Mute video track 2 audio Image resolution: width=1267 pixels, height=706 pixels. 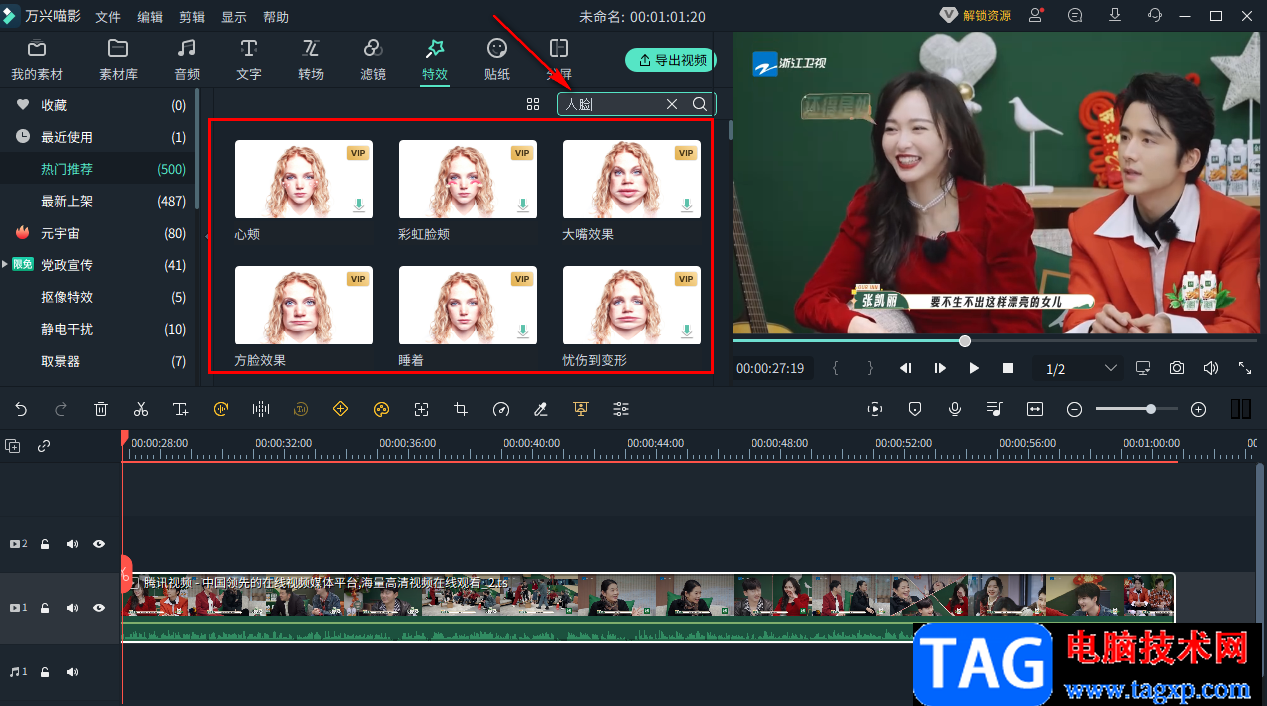click(x=72, y=544)
